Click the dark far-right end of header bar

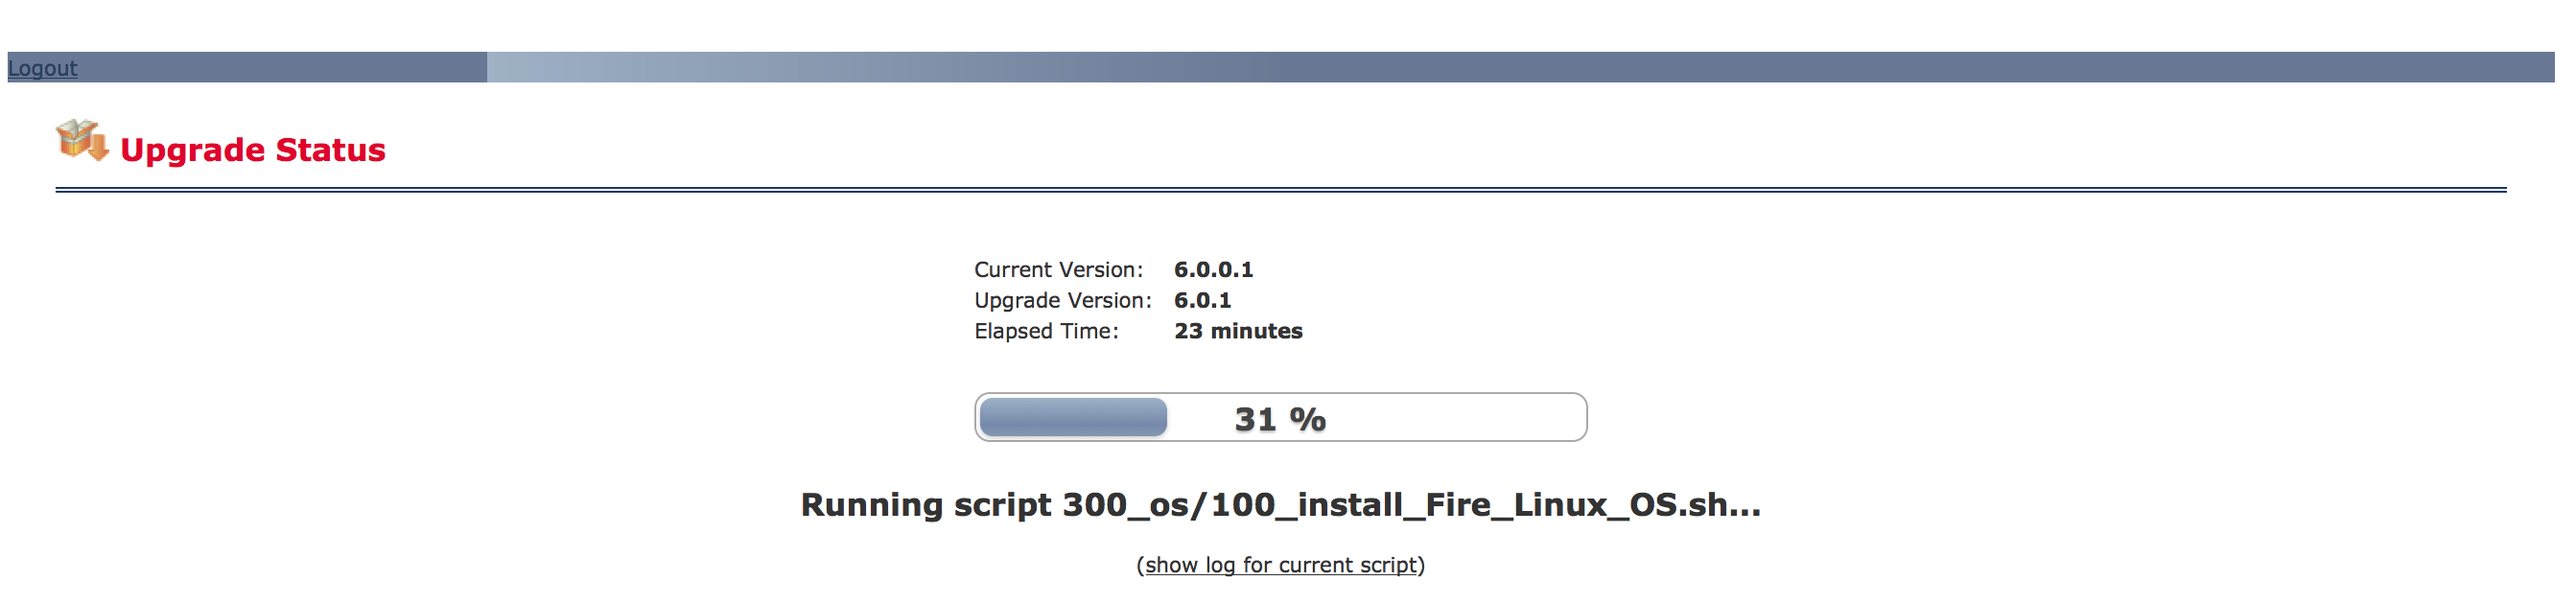2500,68
